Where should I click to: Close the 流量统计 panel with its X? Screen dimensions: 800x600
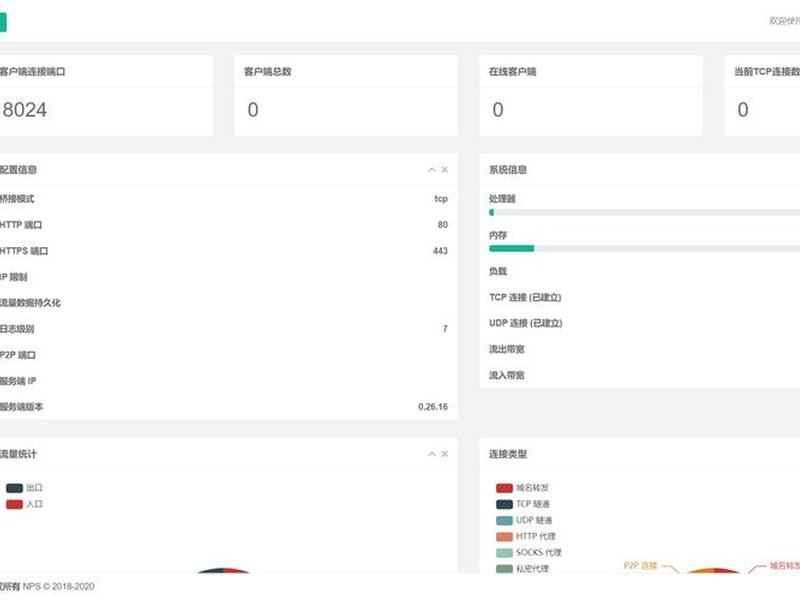pyautogui.click(x=444, y=454)
